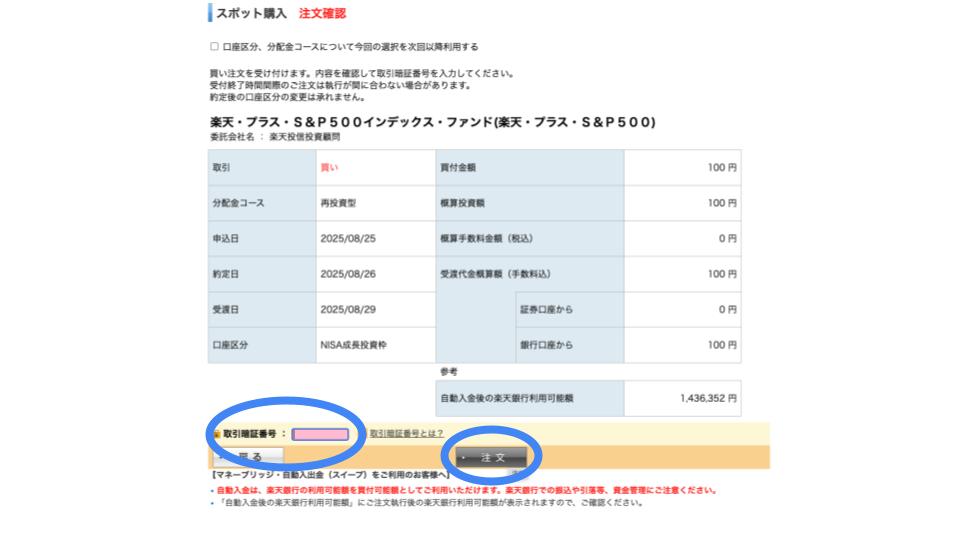Click the 銀行口座から label cell
The width and height of the screenshot is (960, 540).
click(x=570, y=345)
